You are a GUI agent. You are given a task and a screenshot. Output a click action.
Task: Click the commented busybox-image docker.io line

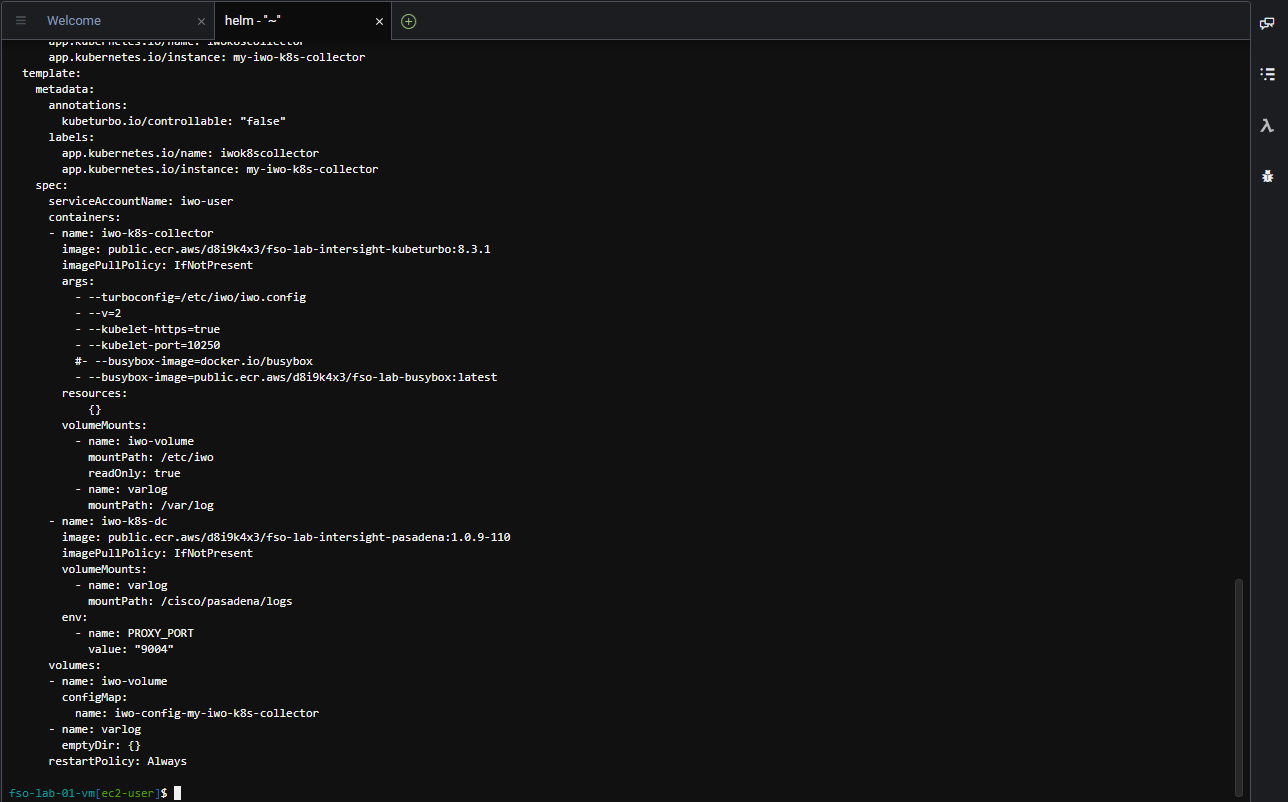click(x=194, y=361)
